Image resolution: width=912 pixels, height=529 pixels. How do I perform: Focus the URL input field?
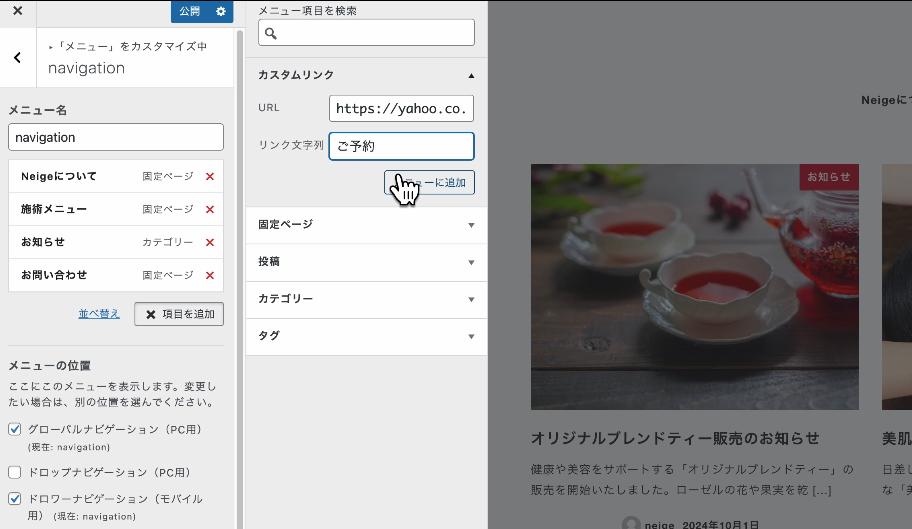401,109
